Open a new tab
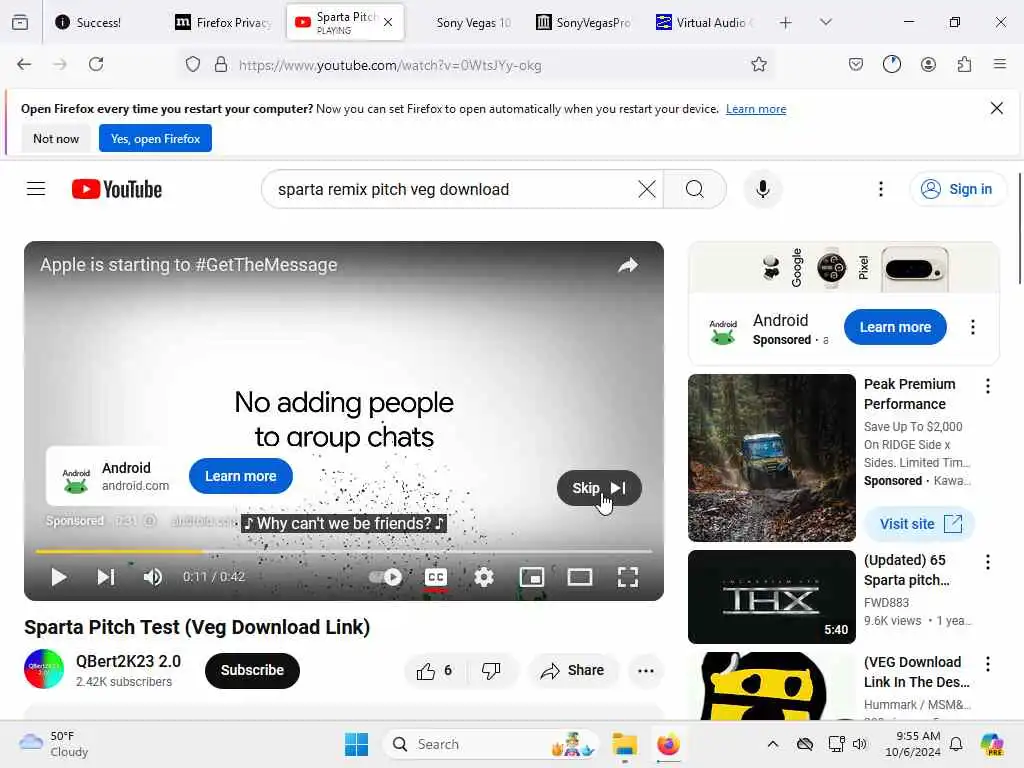 [786, 22]
